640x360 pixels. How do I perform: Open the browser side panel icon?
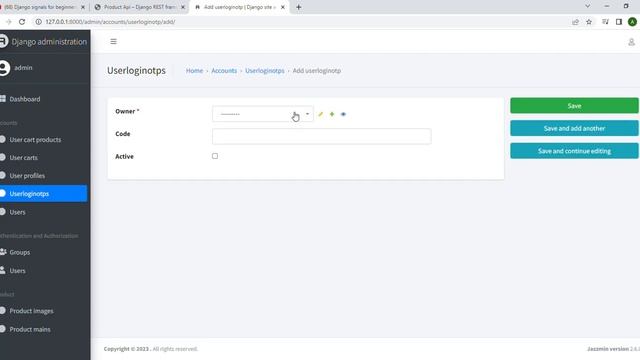pyautogui.click(x=619, y=22)
